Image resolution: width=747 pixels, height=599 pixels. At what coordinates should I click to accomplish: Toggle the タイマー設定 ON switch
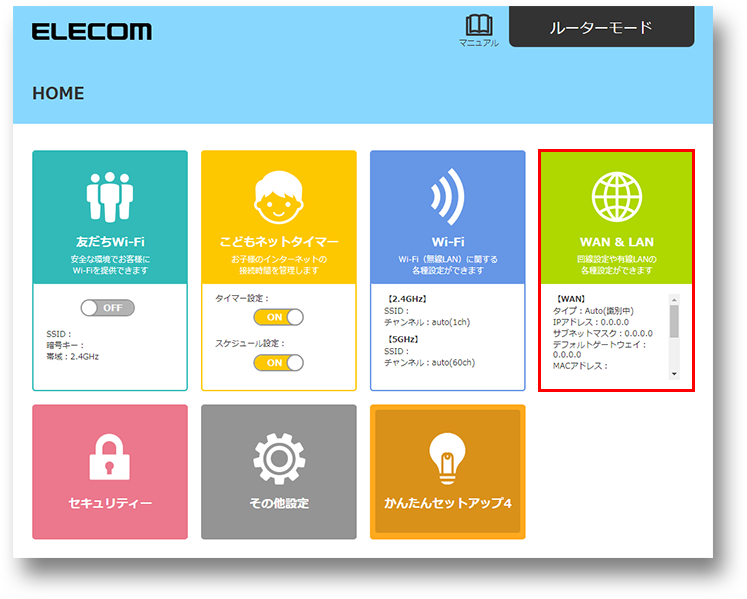tap(279, 317)
